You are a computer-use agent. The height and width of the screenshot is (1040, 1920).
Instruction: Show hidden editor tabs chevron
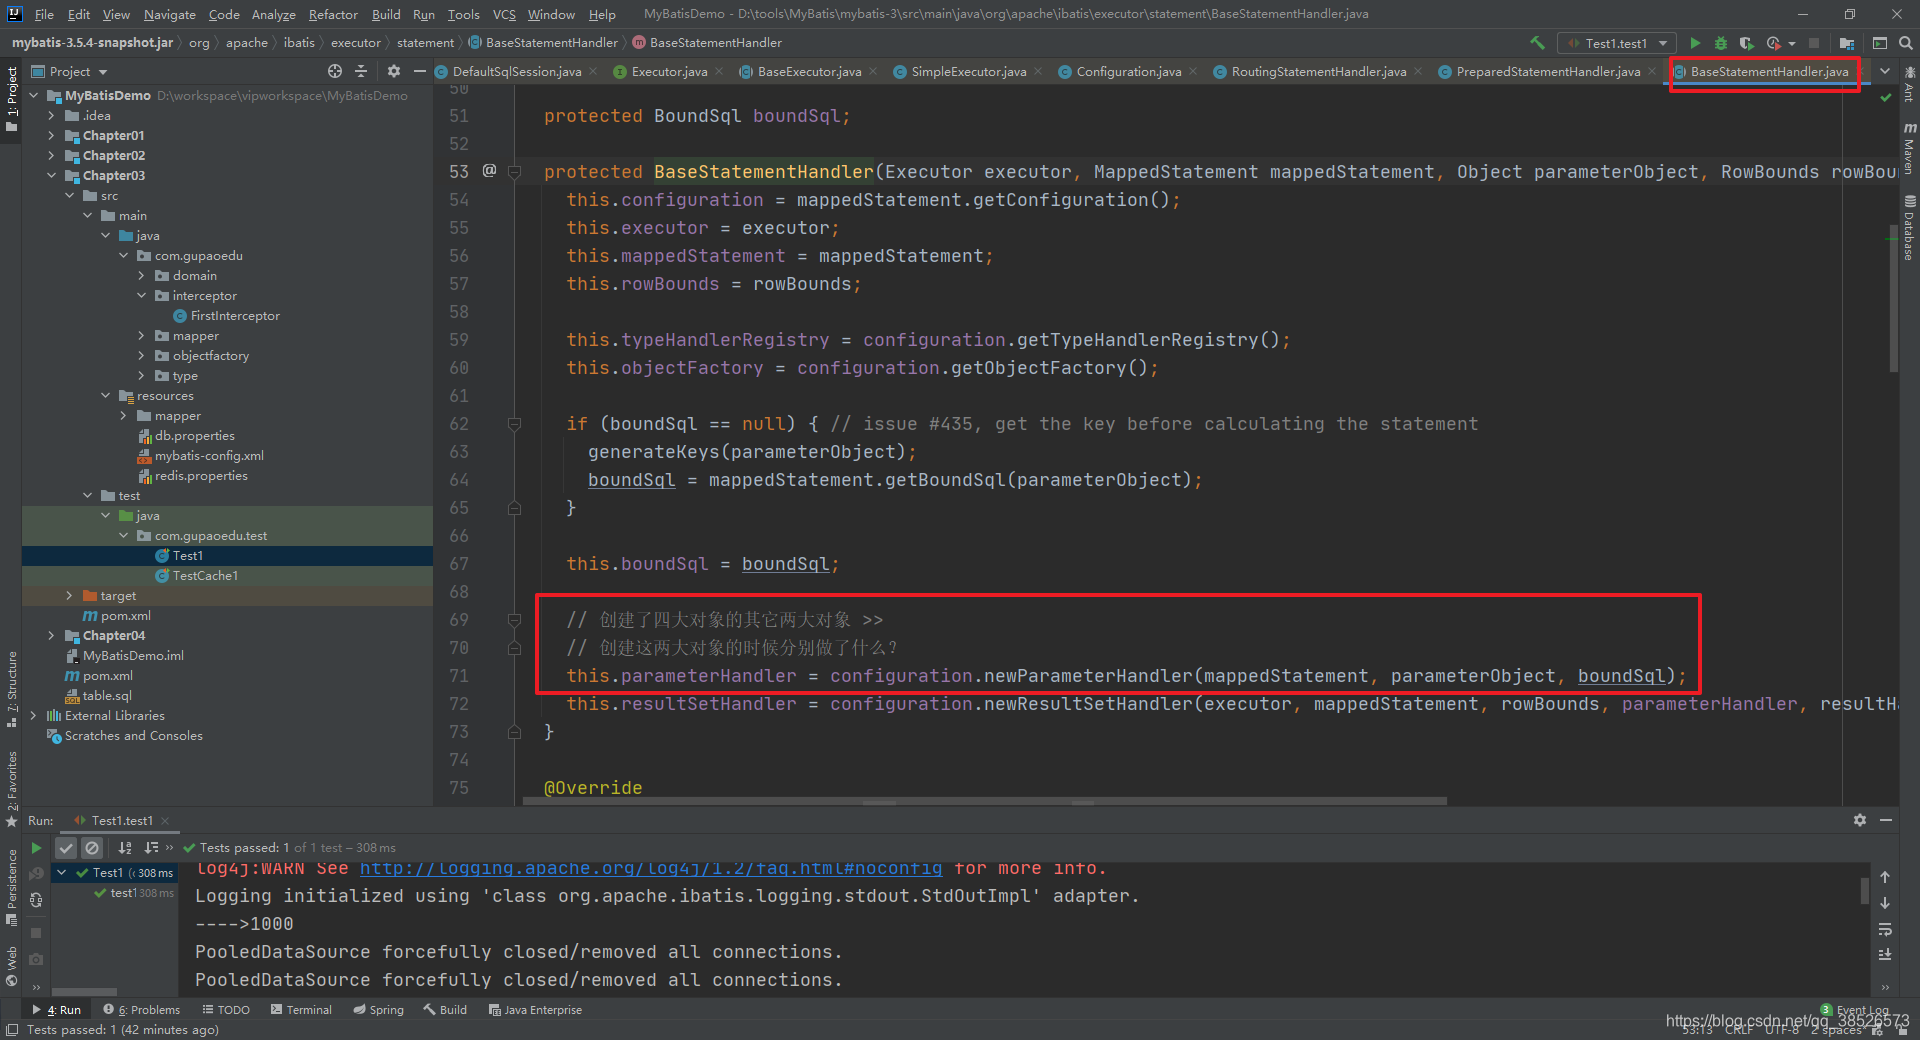coord(1885,71)
